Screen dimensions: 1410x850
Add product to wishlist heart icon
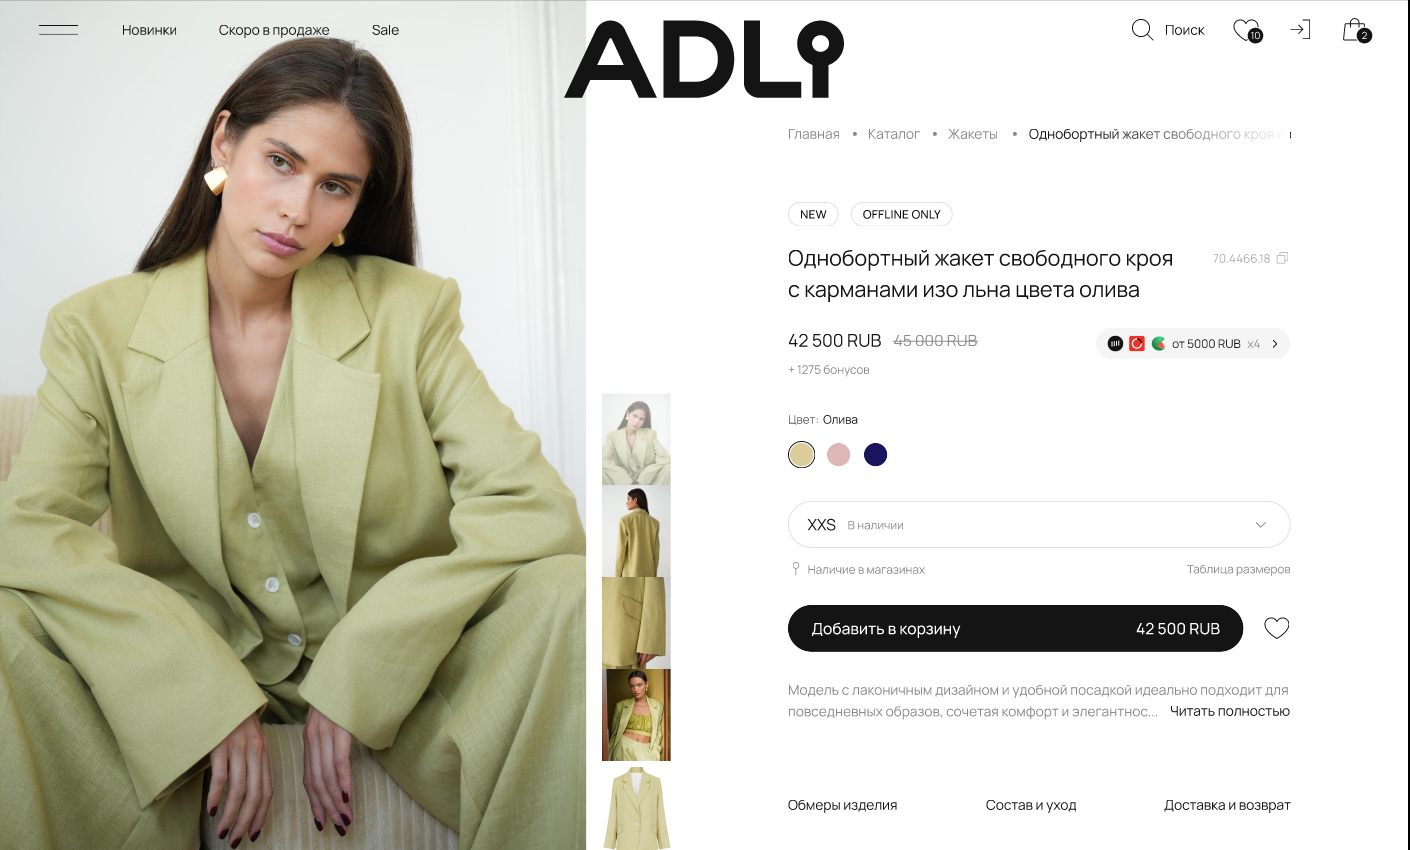(x=1277, y=628)
